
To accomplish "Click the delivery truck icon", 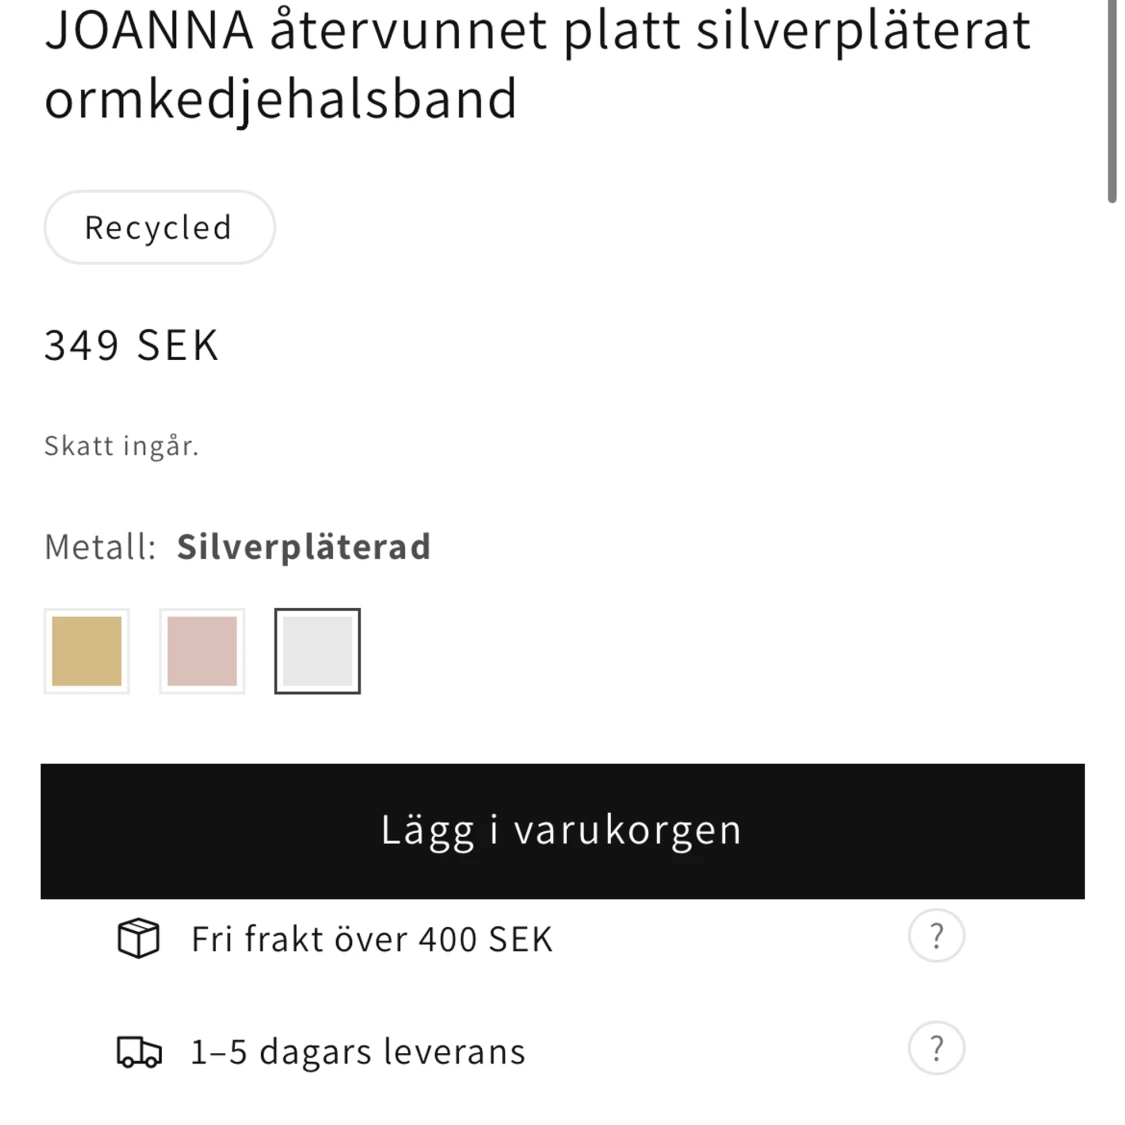I will [x=138, y=1052].
